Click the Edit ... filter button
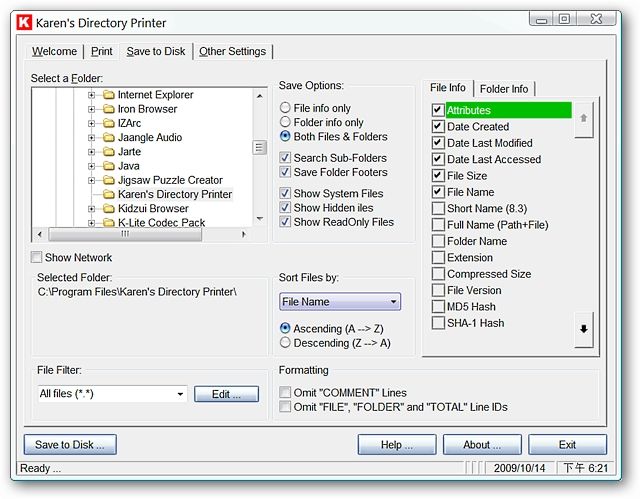 point(226,394)
